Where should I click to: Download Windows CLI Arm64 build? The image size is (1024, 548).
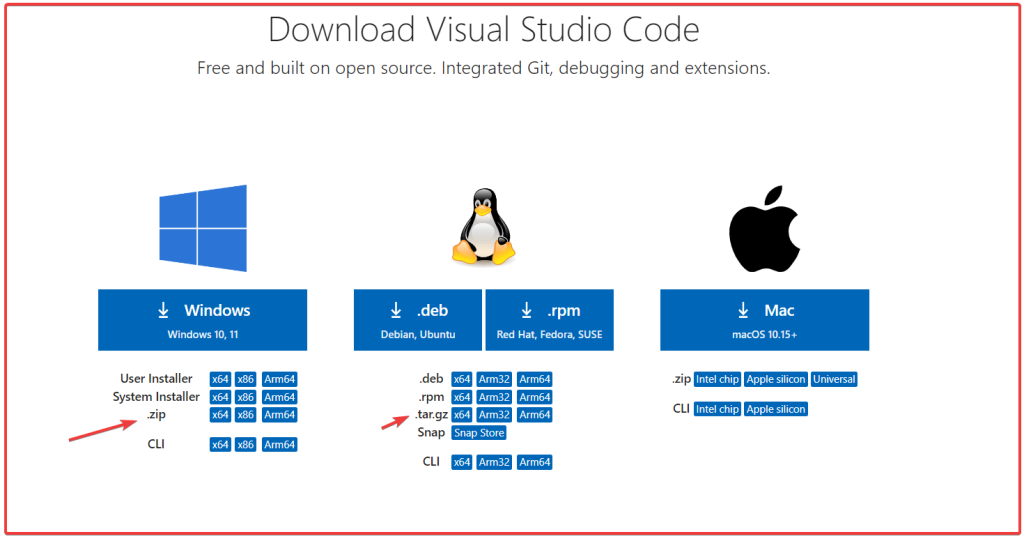(280, 445)
